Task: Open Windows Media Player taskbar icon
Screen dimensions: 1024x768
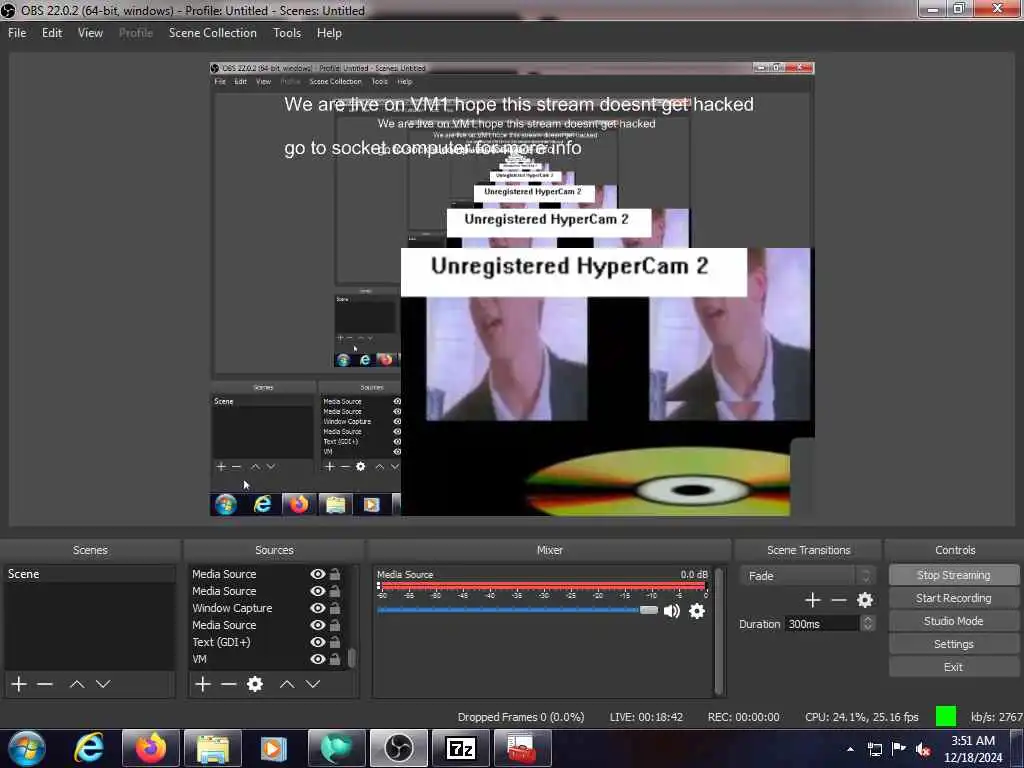Action: pos(274,748)
